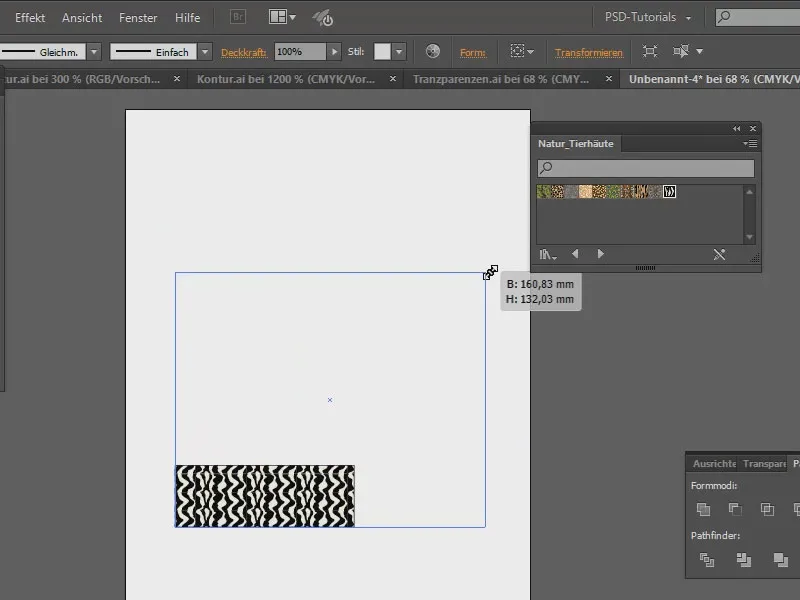800x600 pixels.
Task: Click the Unite shape mode icon
Action: pos(704,509)
